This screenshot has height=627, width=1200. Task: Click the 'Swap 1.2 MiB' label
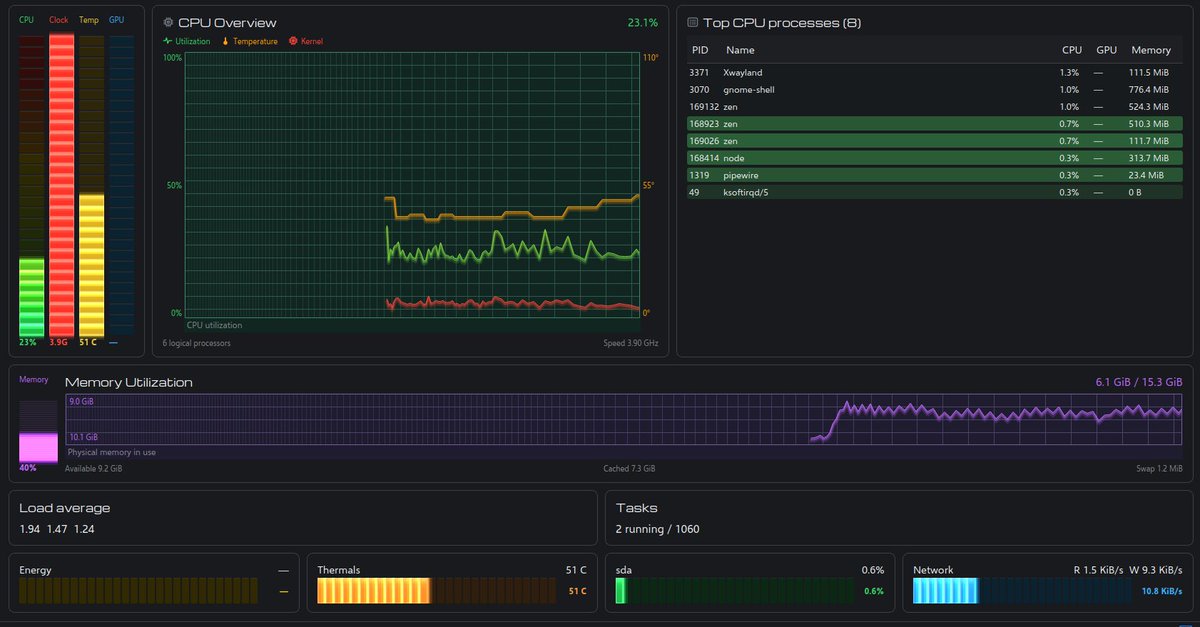(1159, 468)
